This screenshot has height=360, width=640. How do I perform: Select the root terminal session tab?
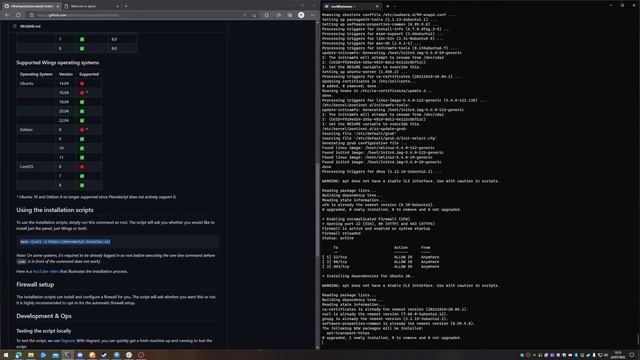(x=351, y=6)
